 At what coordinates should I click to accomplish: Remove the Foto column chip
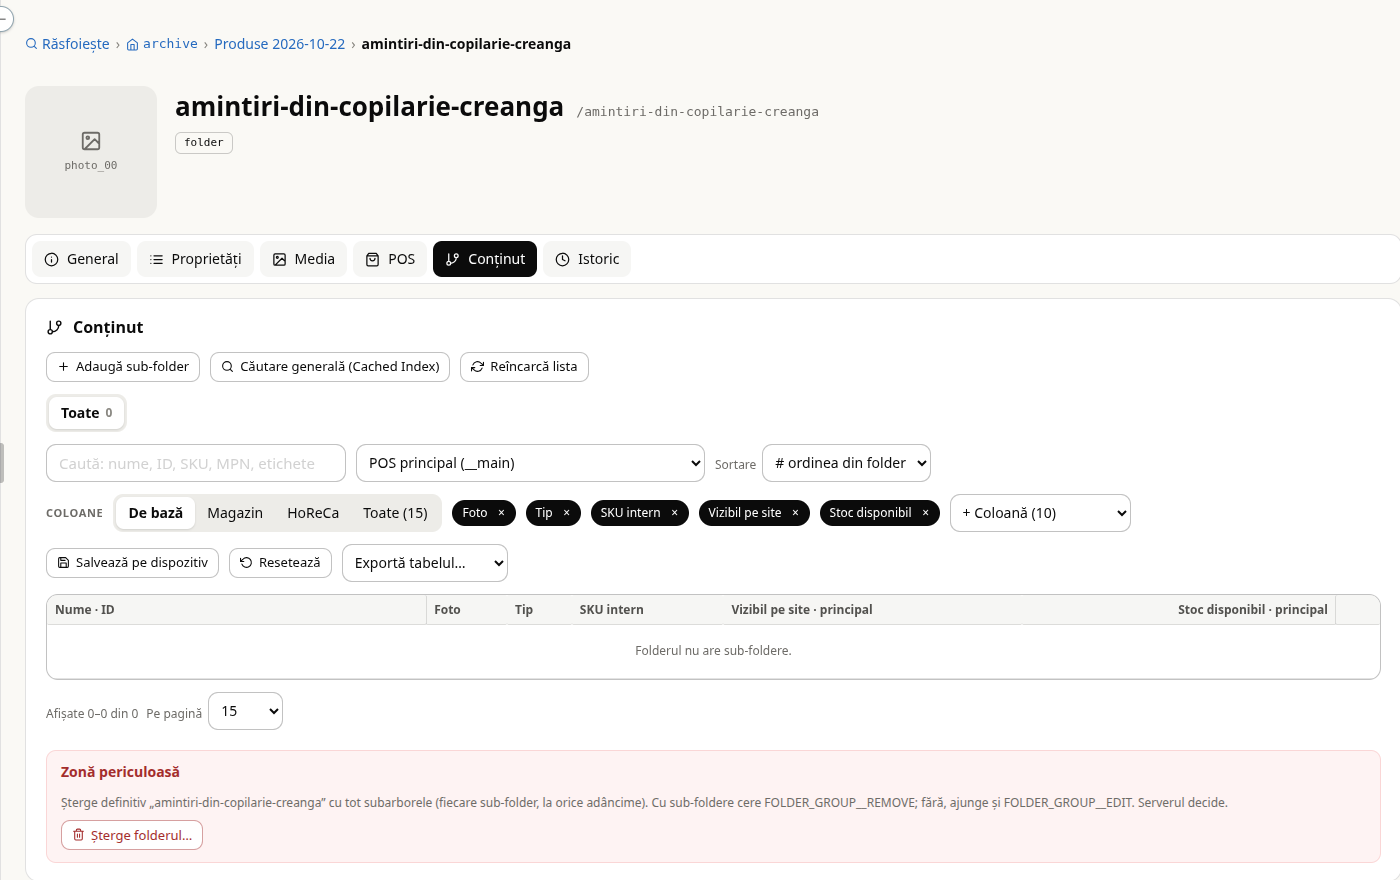point(501,513)
